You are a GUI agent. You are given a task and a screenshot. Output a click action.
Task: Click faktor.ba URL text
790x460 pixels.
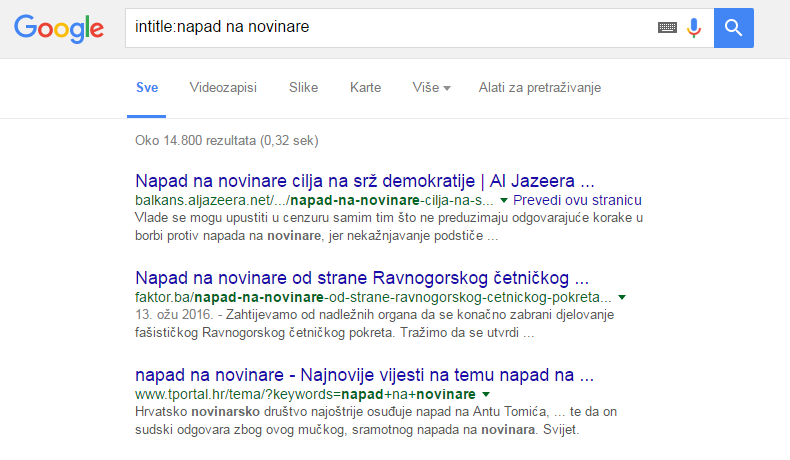(373, 297)
